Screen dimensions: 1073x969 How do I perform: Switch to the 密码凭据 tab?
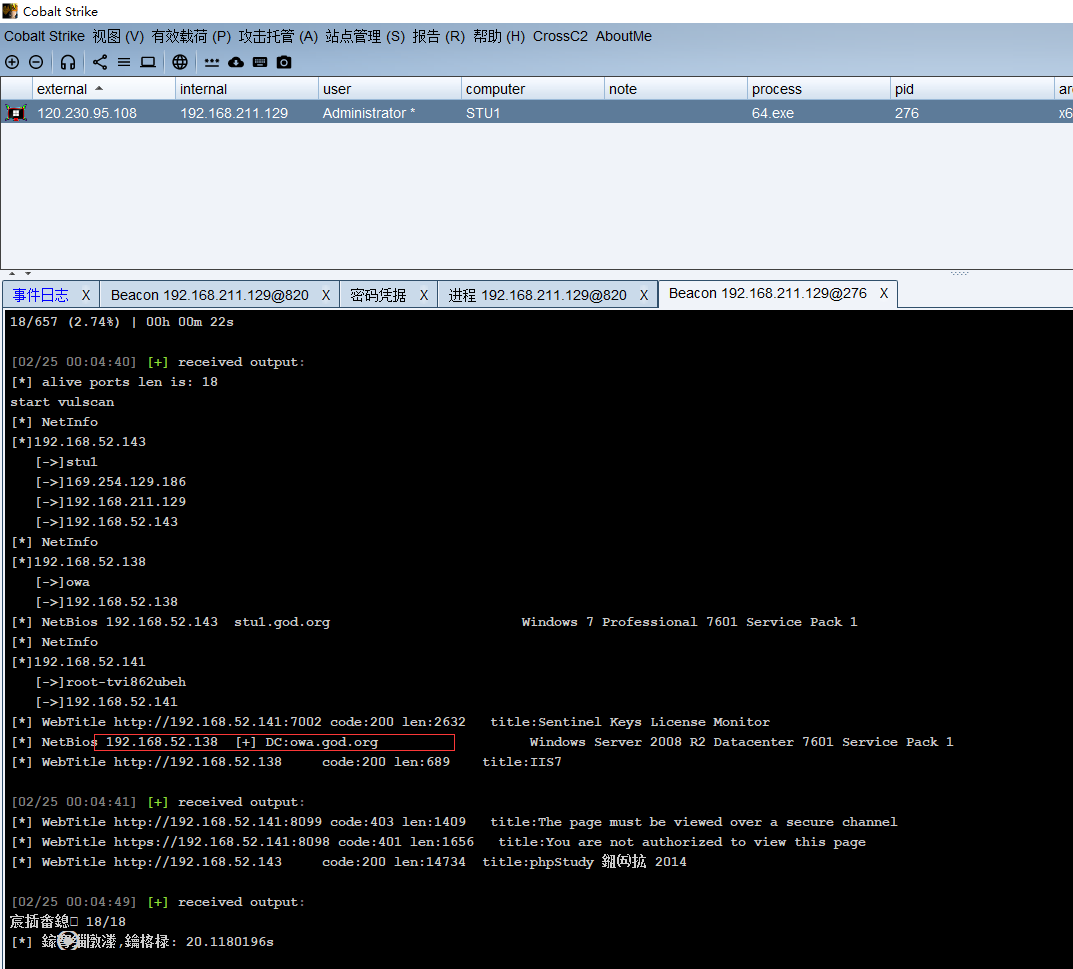pos(378,295)
